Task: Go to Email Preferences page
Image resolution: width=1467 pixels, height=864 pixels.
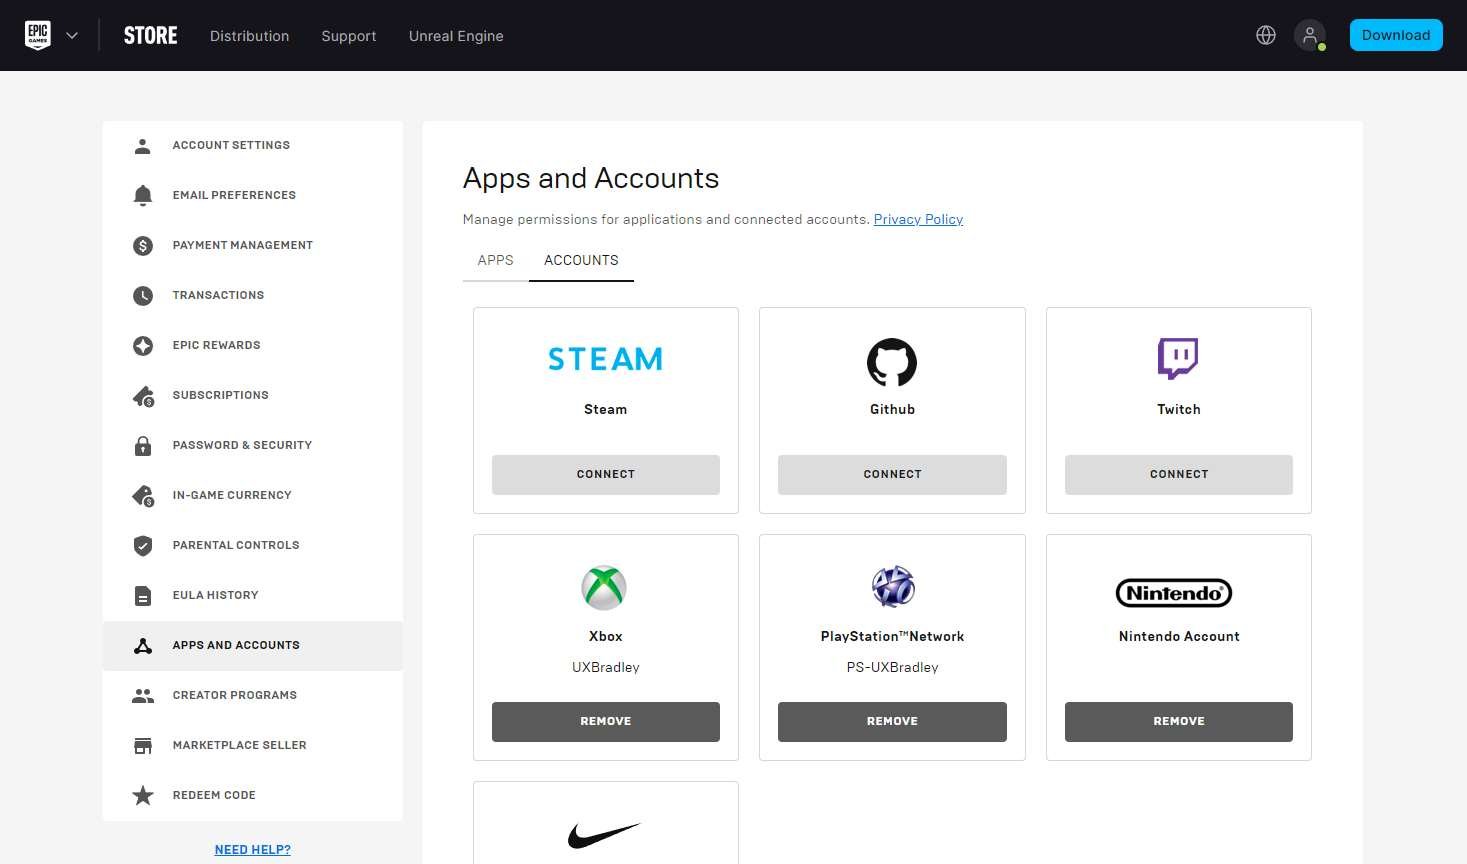Action: click(253, 196)
